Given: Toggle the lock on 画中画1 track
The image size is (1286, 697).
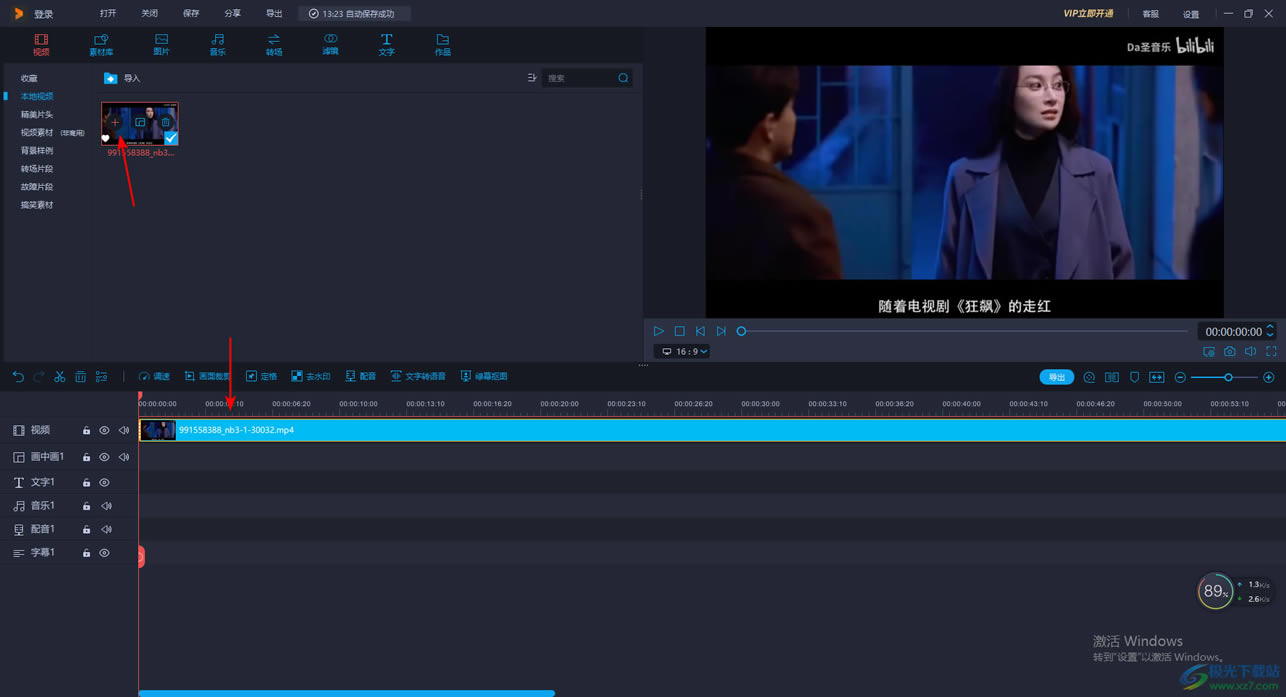Looking at the screenshot, I should tap(86, 457).
